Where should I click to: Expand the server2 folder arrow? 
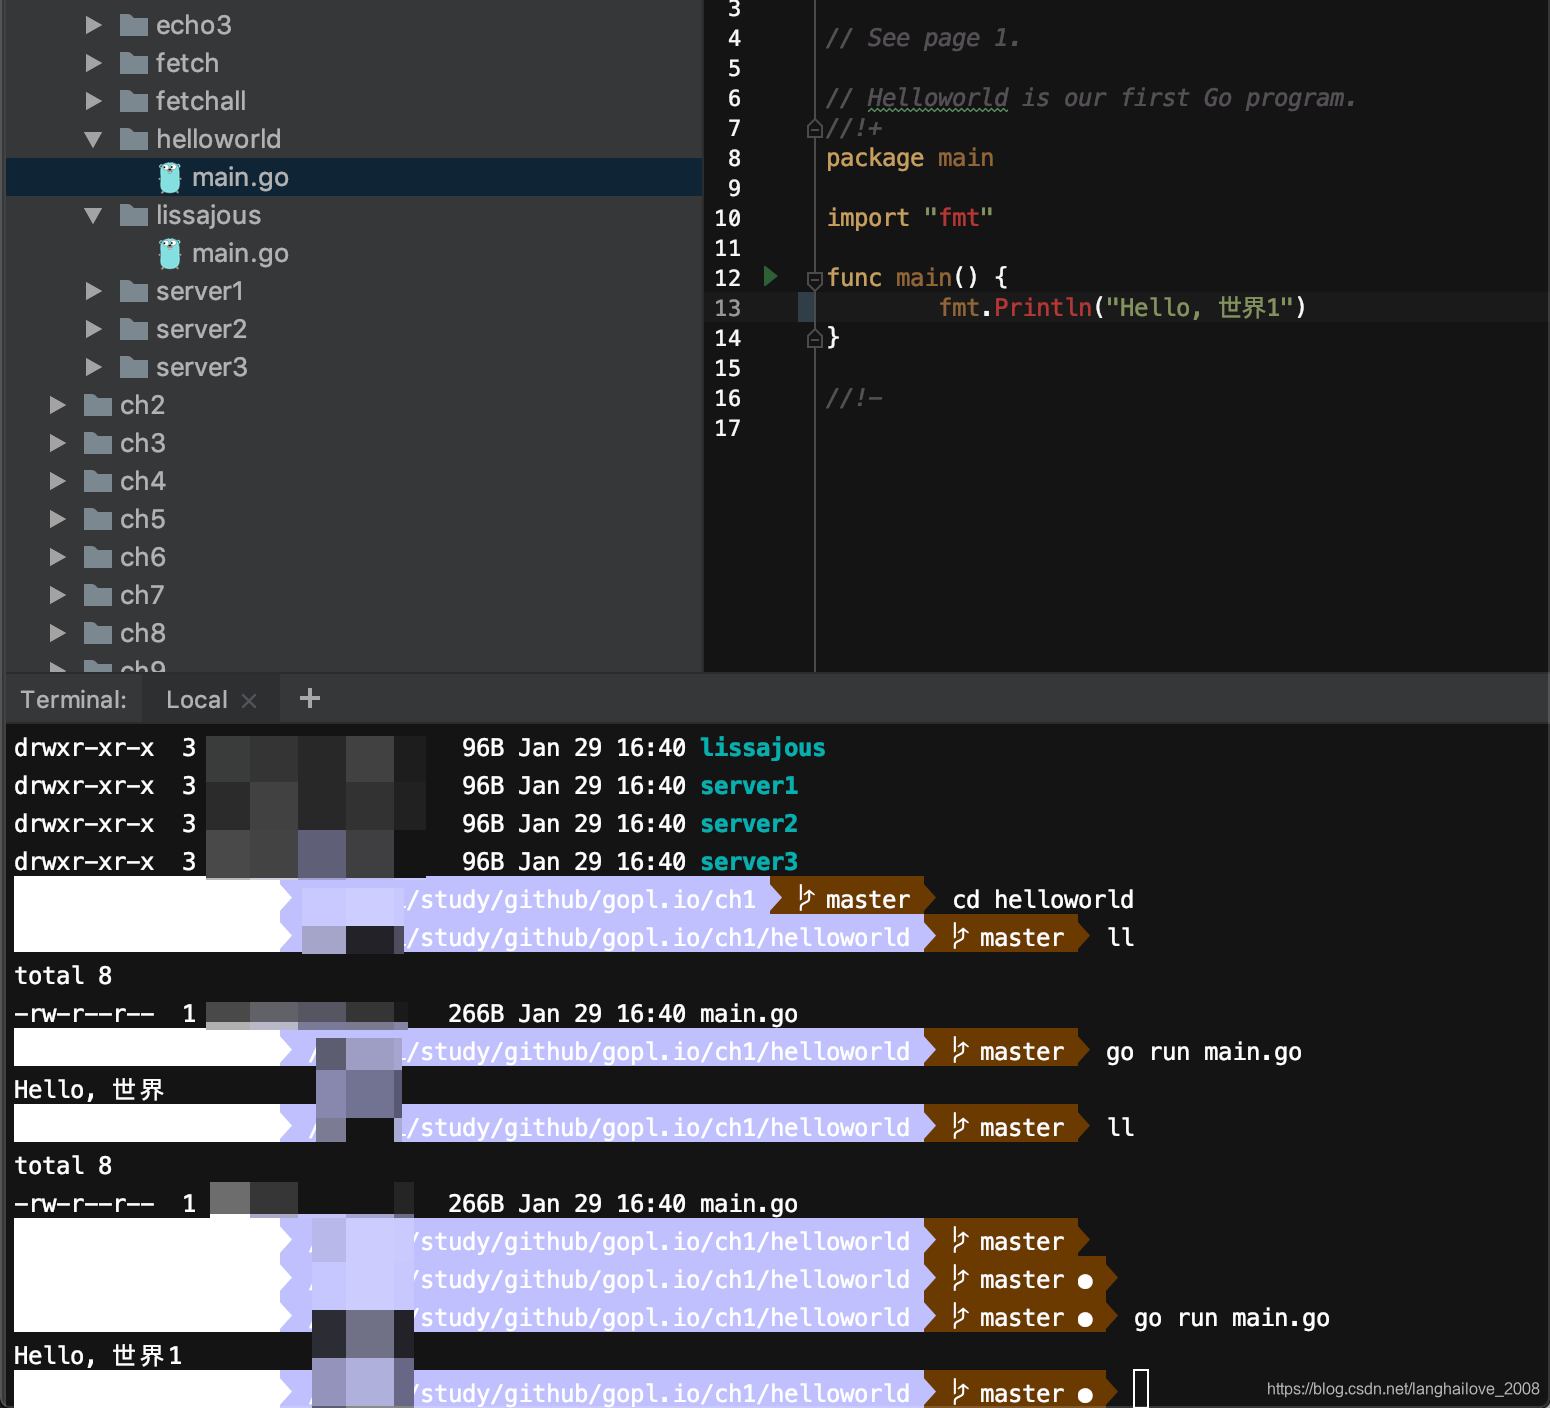(x=94, y=329)
